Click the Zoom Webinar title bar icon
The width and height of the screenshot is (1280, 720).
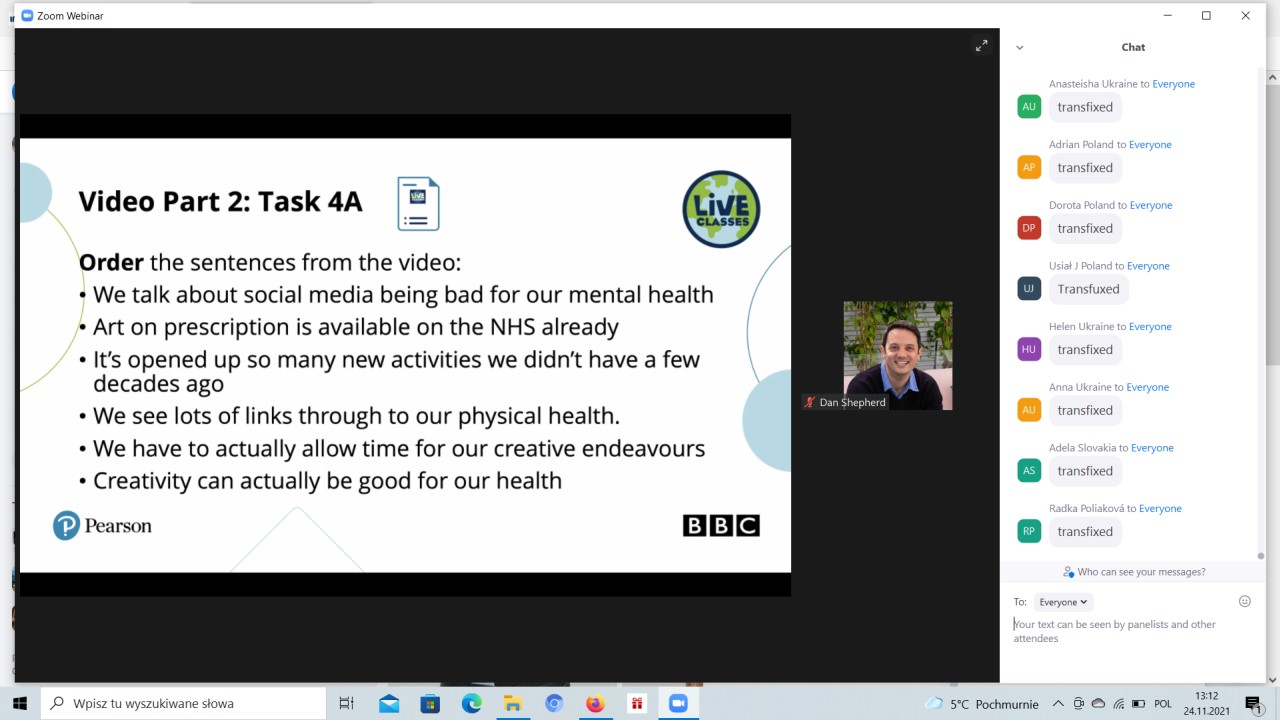[x=27, y=15]
